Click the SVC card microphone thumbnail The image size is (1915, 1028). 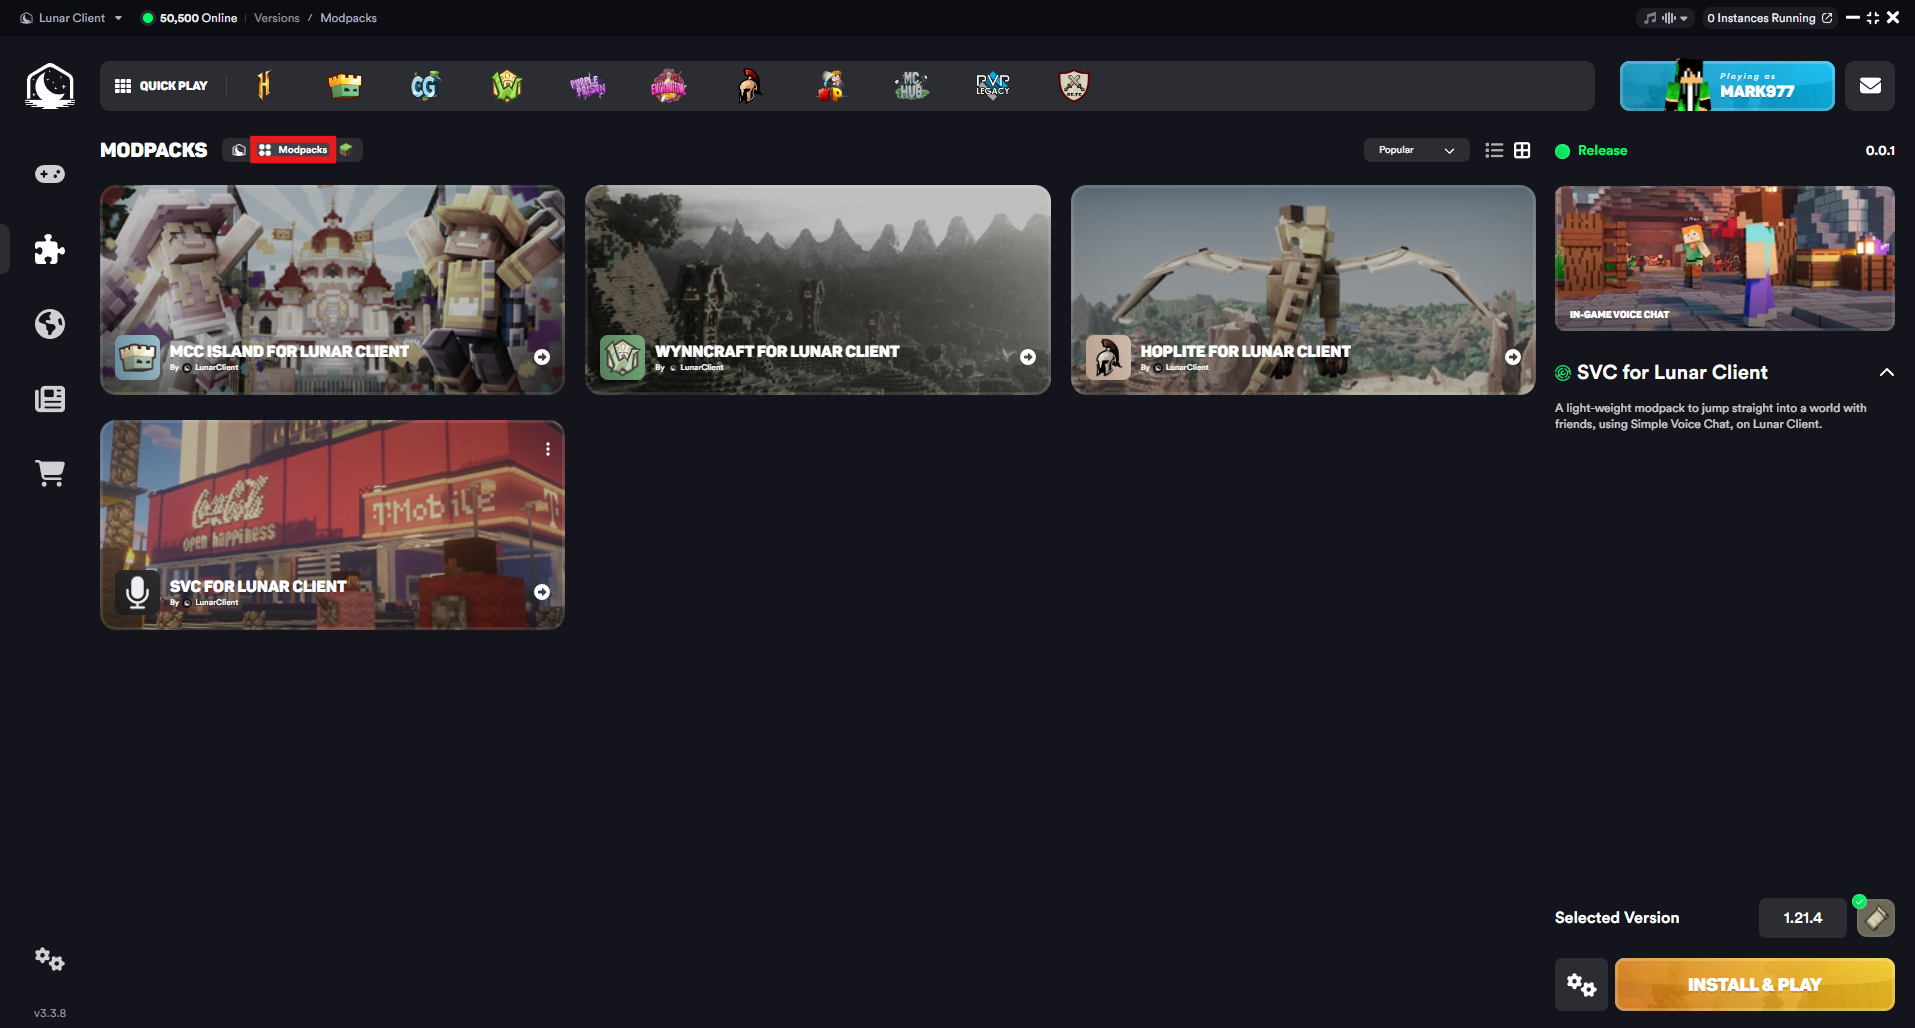click(x=137, y=592)
